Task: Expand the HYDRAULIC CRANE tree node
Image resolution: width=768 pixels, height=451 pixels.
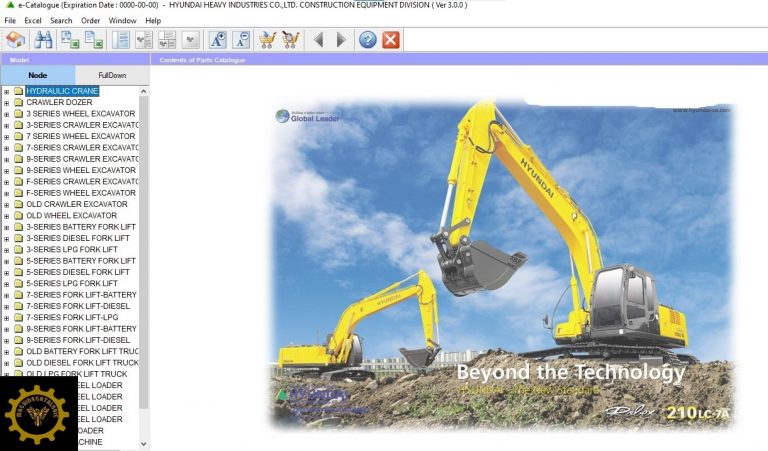Action: pos(6,91)
